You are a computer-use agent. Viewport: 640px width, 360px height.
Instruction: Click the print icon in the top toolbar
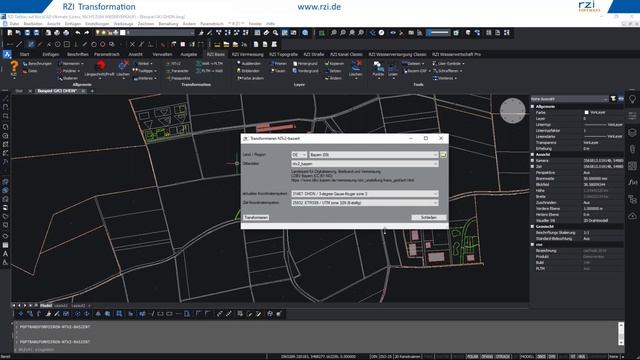(66, 33)
